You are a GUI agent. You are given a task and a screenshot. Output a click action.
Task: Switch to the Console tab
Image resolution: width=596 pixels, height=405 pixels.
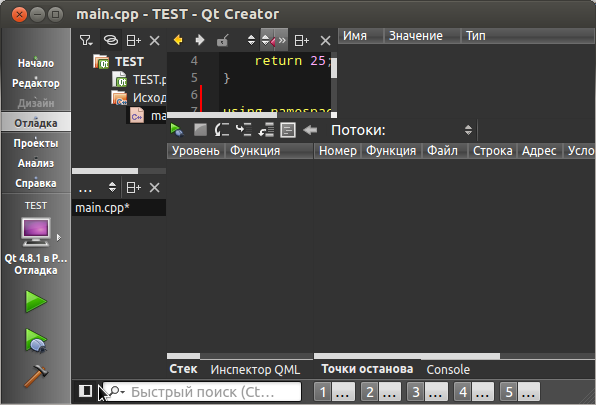coord(448,369)
